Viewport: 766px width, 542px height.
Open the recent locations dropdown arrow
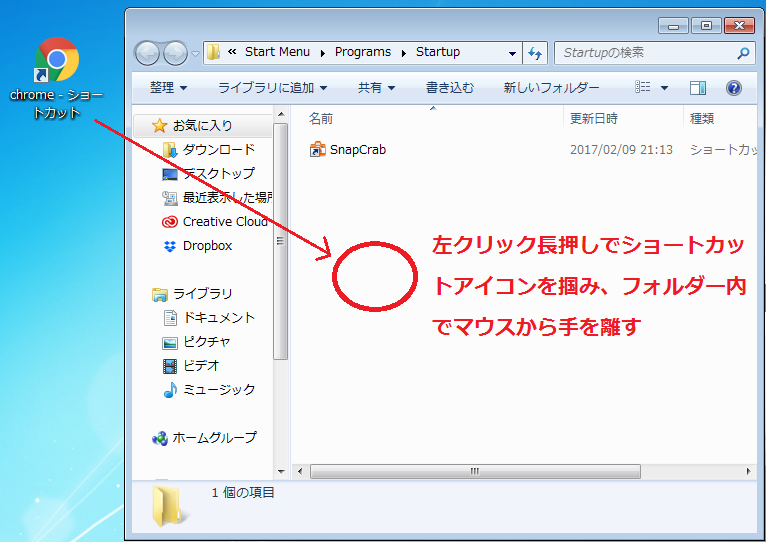pyautogui.click(x=195, y=53)
